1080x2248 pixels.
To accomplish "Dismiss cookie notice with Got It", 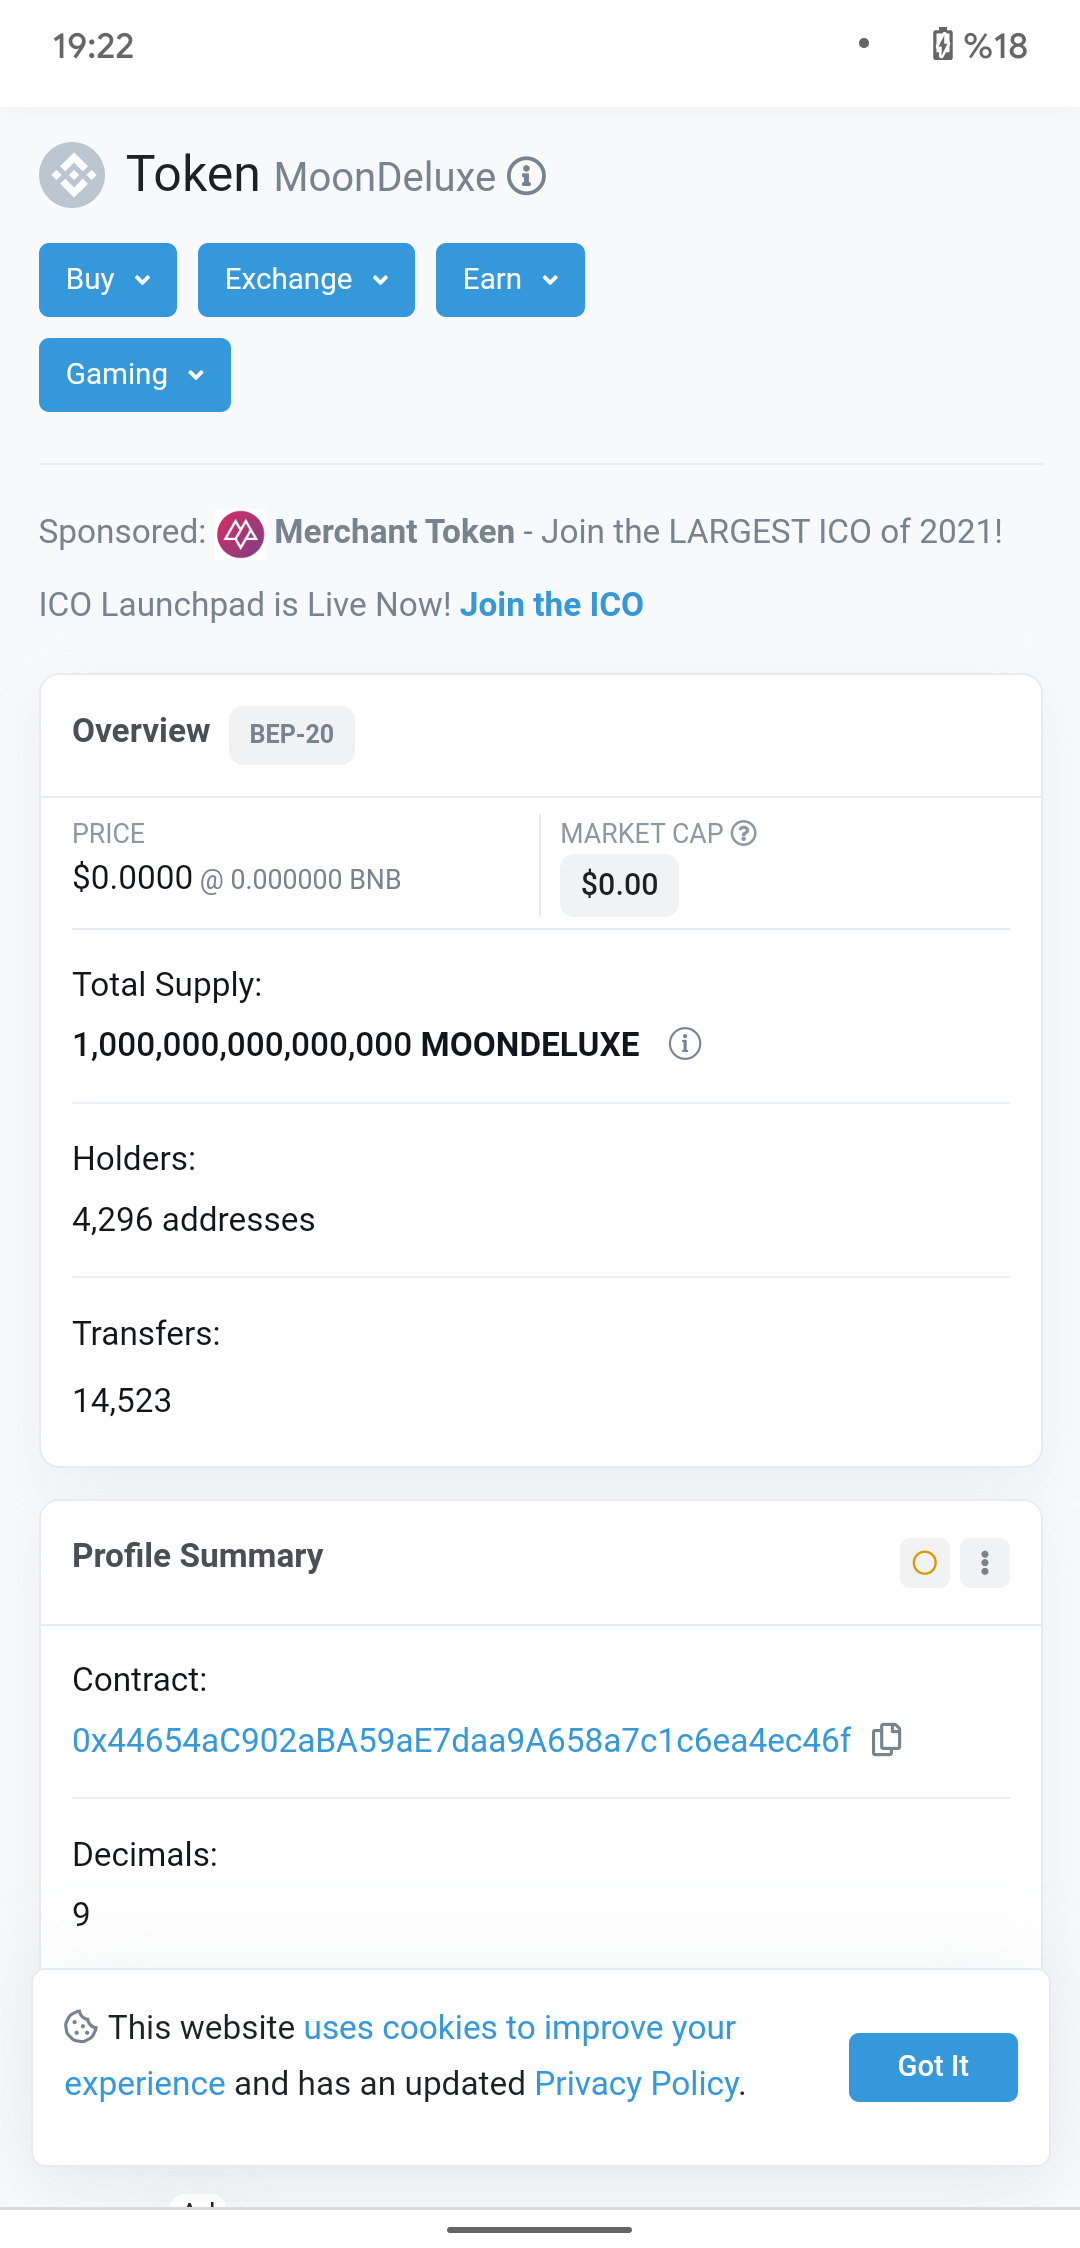I will coord(933,2067).
